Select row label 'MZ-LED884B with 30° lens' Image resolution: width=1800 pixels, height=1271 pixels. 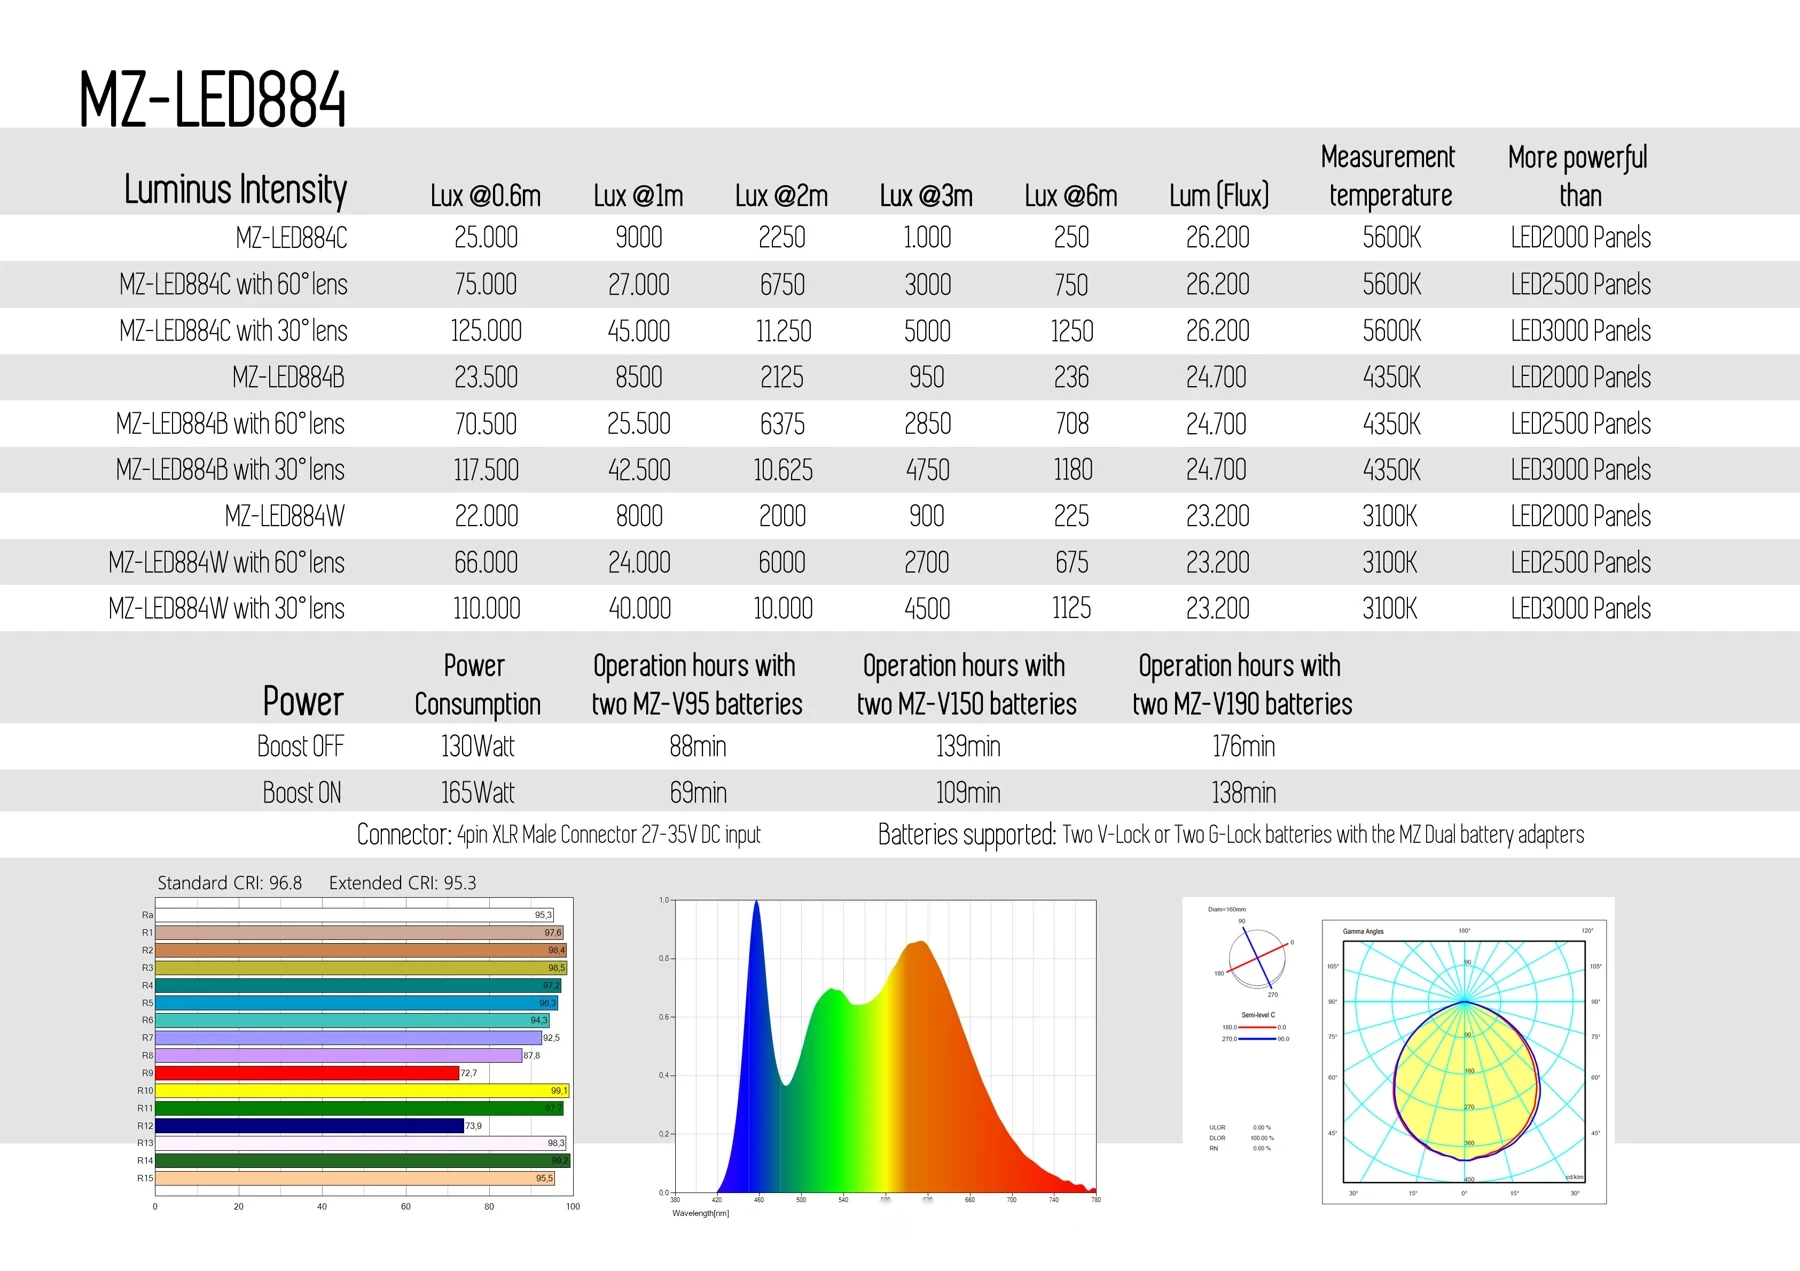click(230, 469)
